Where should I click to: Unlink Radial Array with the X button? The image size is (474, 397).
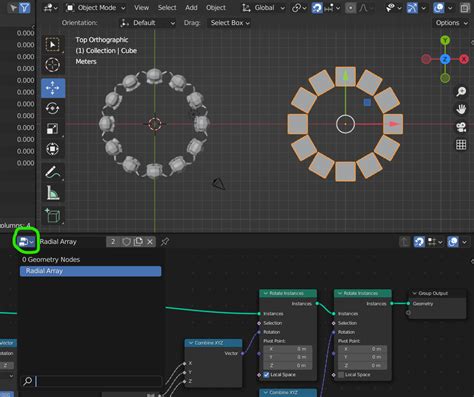150,242
